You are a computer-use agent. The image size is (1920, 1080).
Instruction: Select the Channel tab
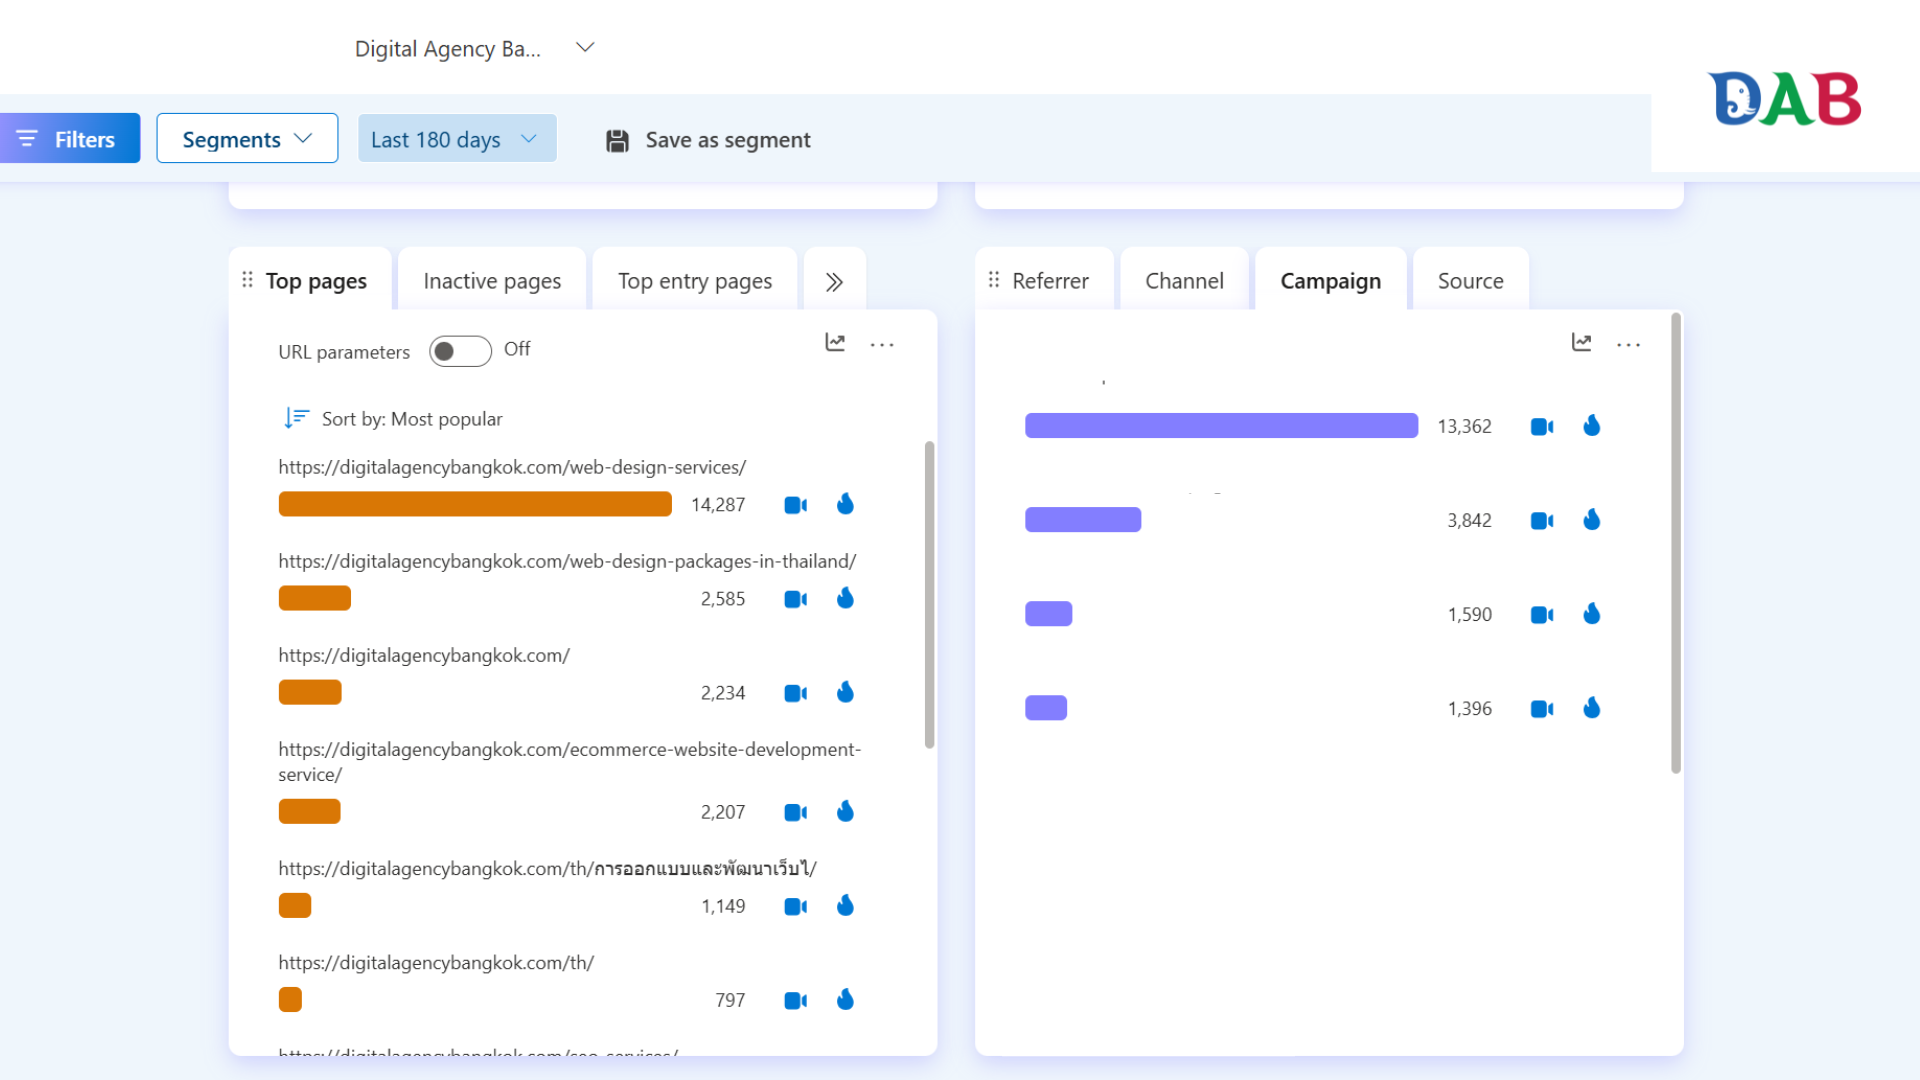(x=1184, y=281)
